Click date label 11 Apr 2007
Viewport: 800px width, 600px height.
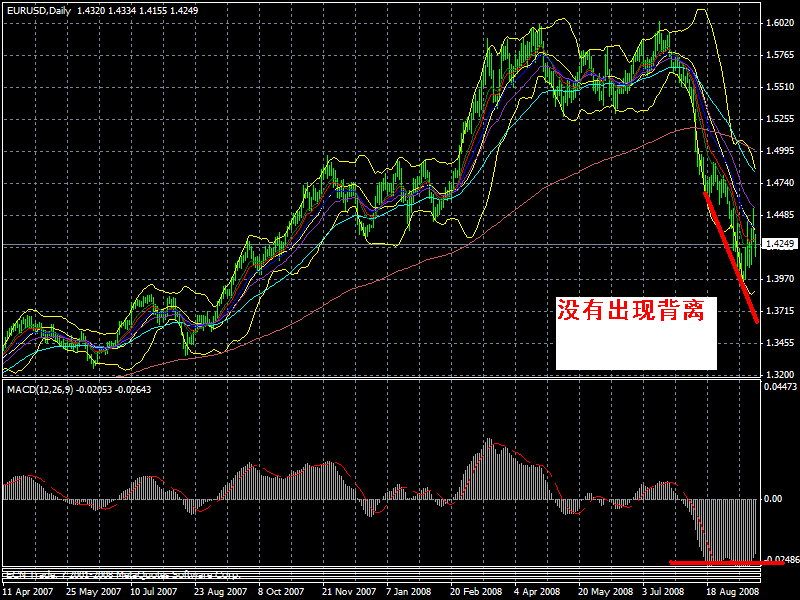click(x=28, y=592)
